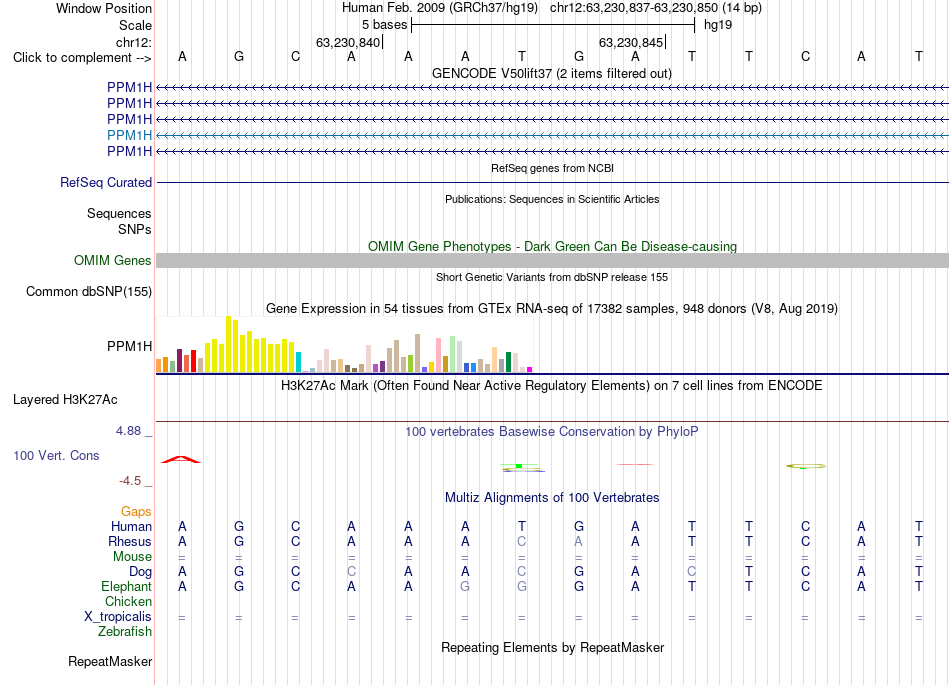Click the 'Sequences' track label
The image size is (950, 685).
pyautogui.click(x=119, y=213)
